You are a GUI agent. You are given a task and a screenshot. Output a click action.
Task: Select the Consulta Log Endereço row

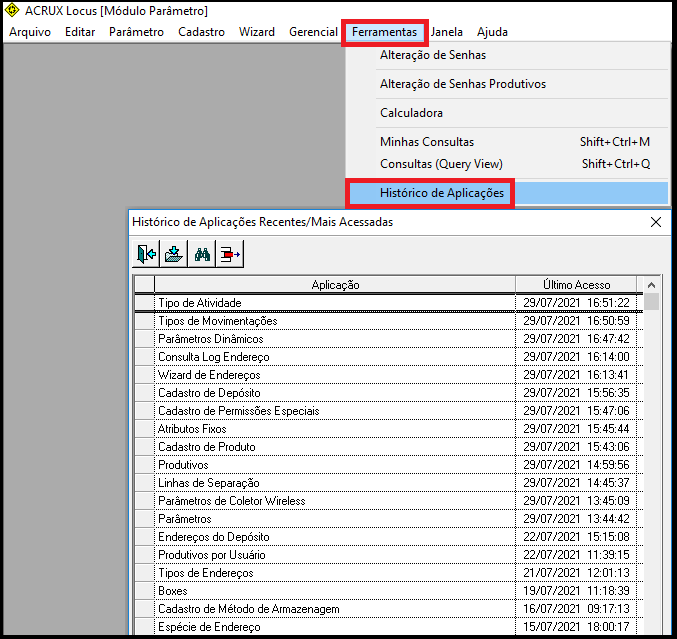click(x=389, y=357)
